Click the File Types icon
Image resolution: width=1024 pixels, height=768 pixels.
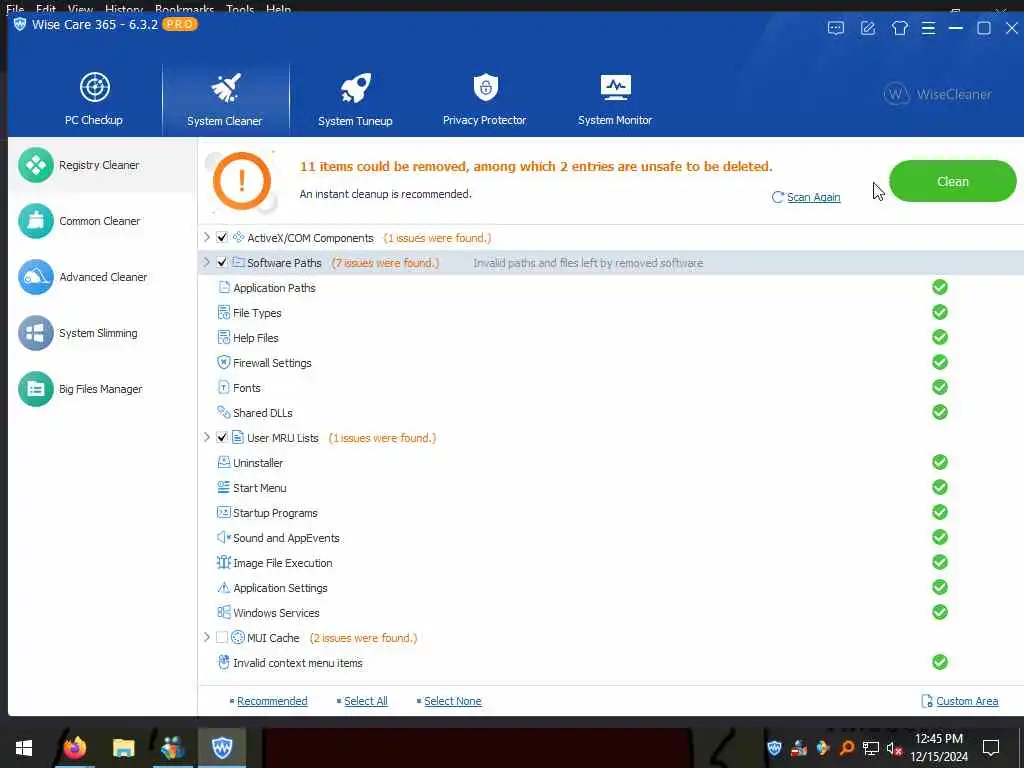pos(224,313)
